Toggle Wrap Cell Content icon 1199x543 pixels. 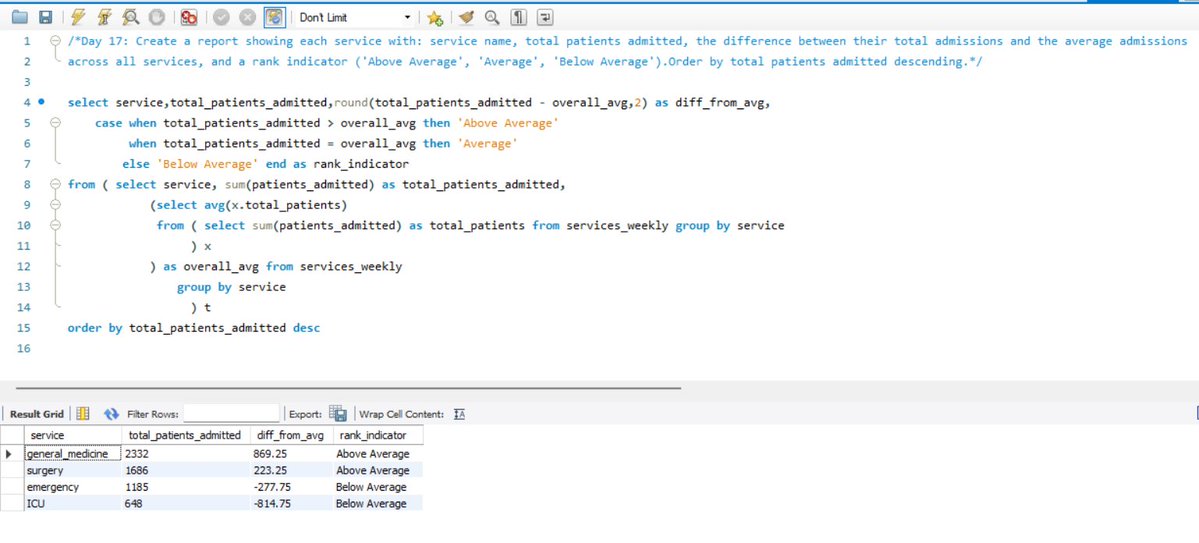click(x=460, y=414)
